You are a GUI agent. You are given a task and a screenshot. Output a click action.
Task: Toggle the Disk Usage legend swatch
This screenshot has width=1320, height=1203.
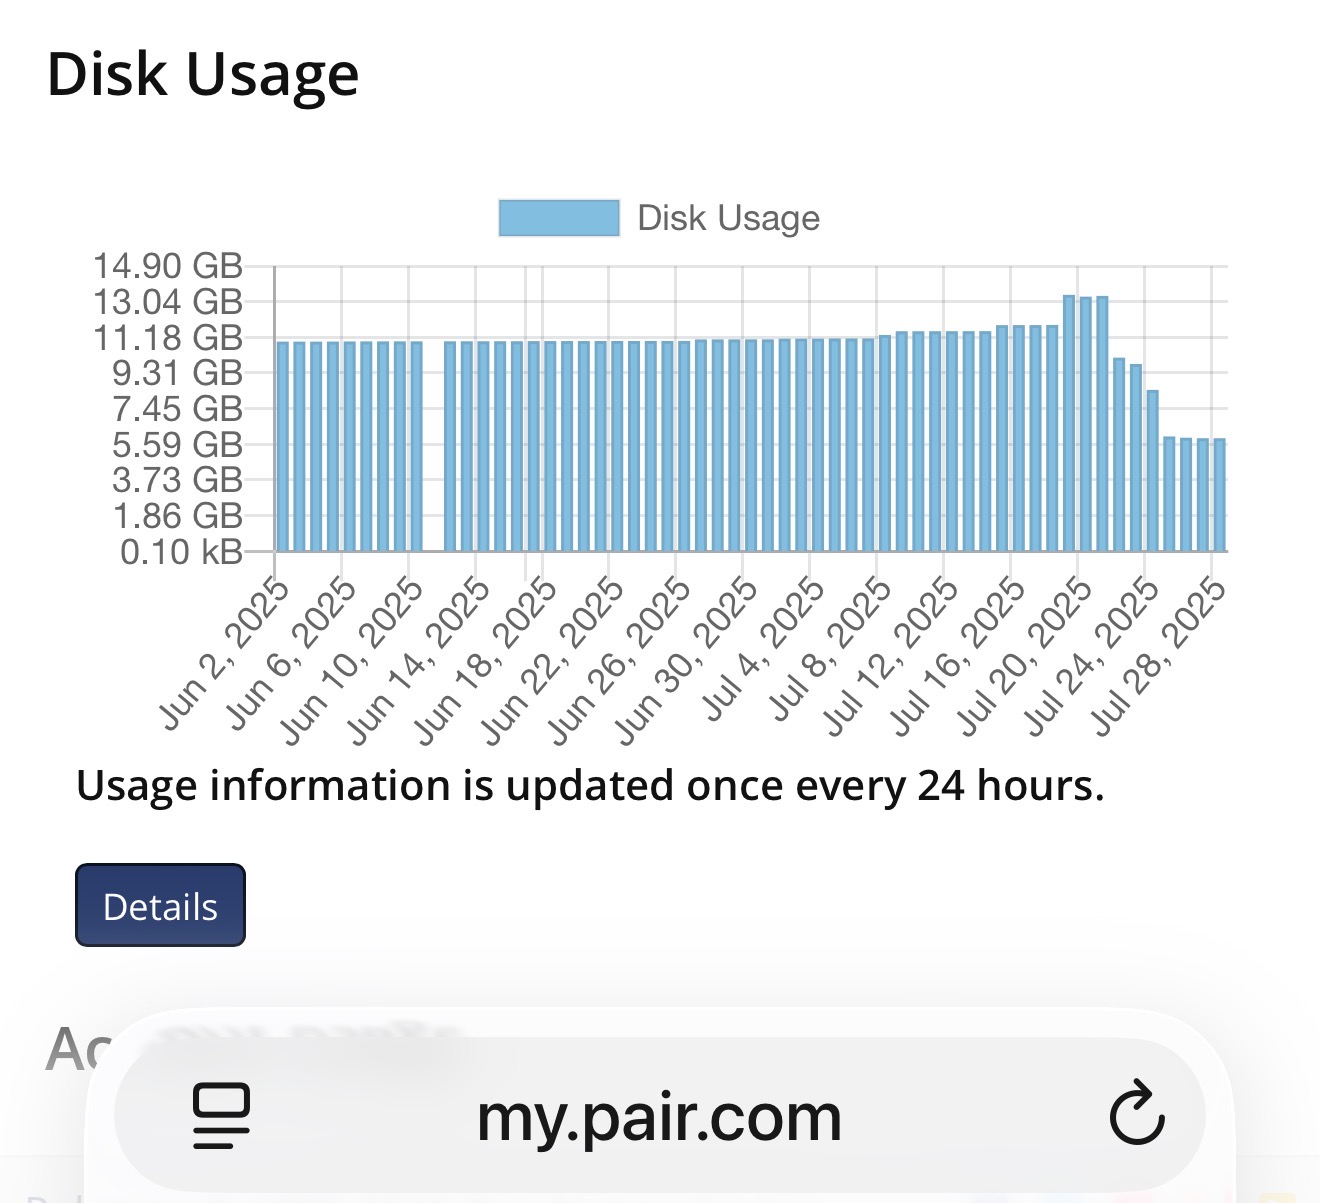click(x=559, y=218)
